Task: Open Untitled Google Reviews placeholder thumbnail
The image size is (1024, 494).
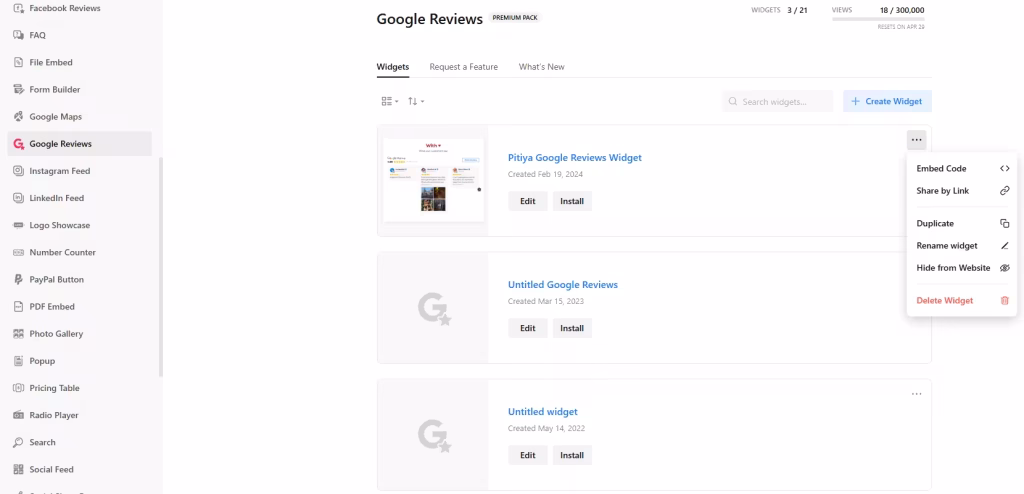Action: (433, 308)
